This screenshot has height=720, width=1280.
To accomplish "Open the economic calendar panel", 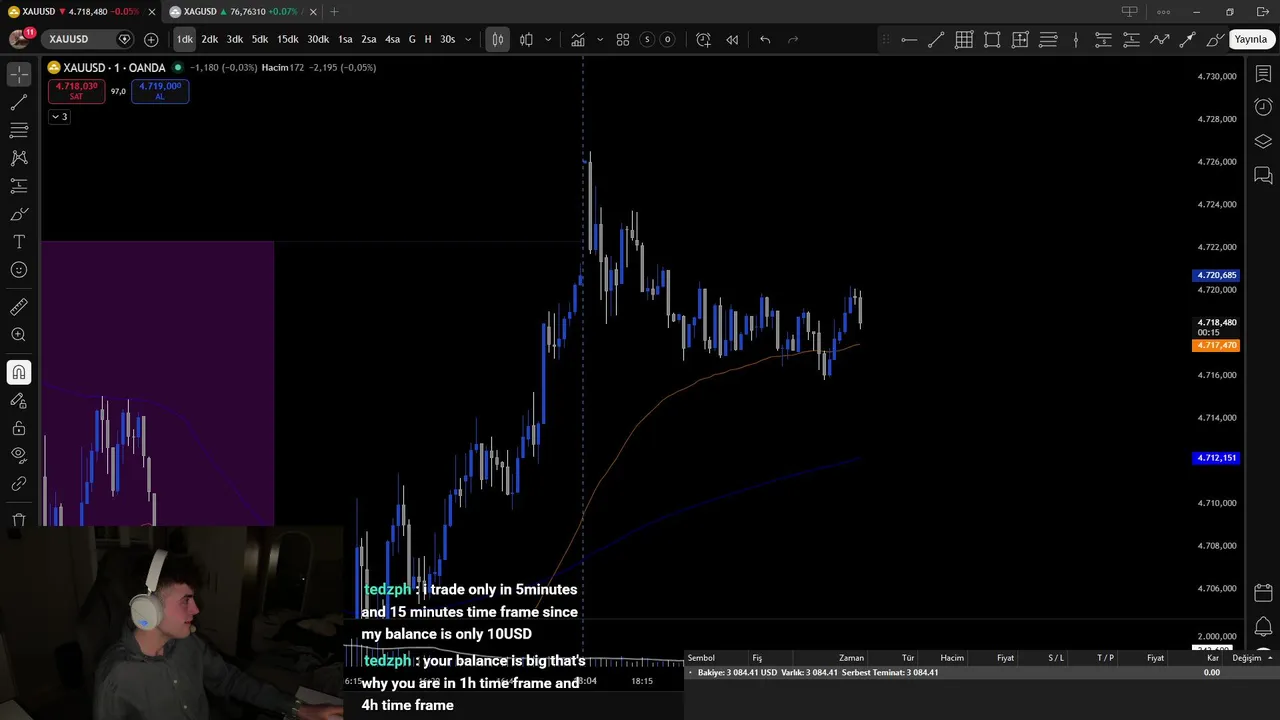I will [x=1263, y=592].
